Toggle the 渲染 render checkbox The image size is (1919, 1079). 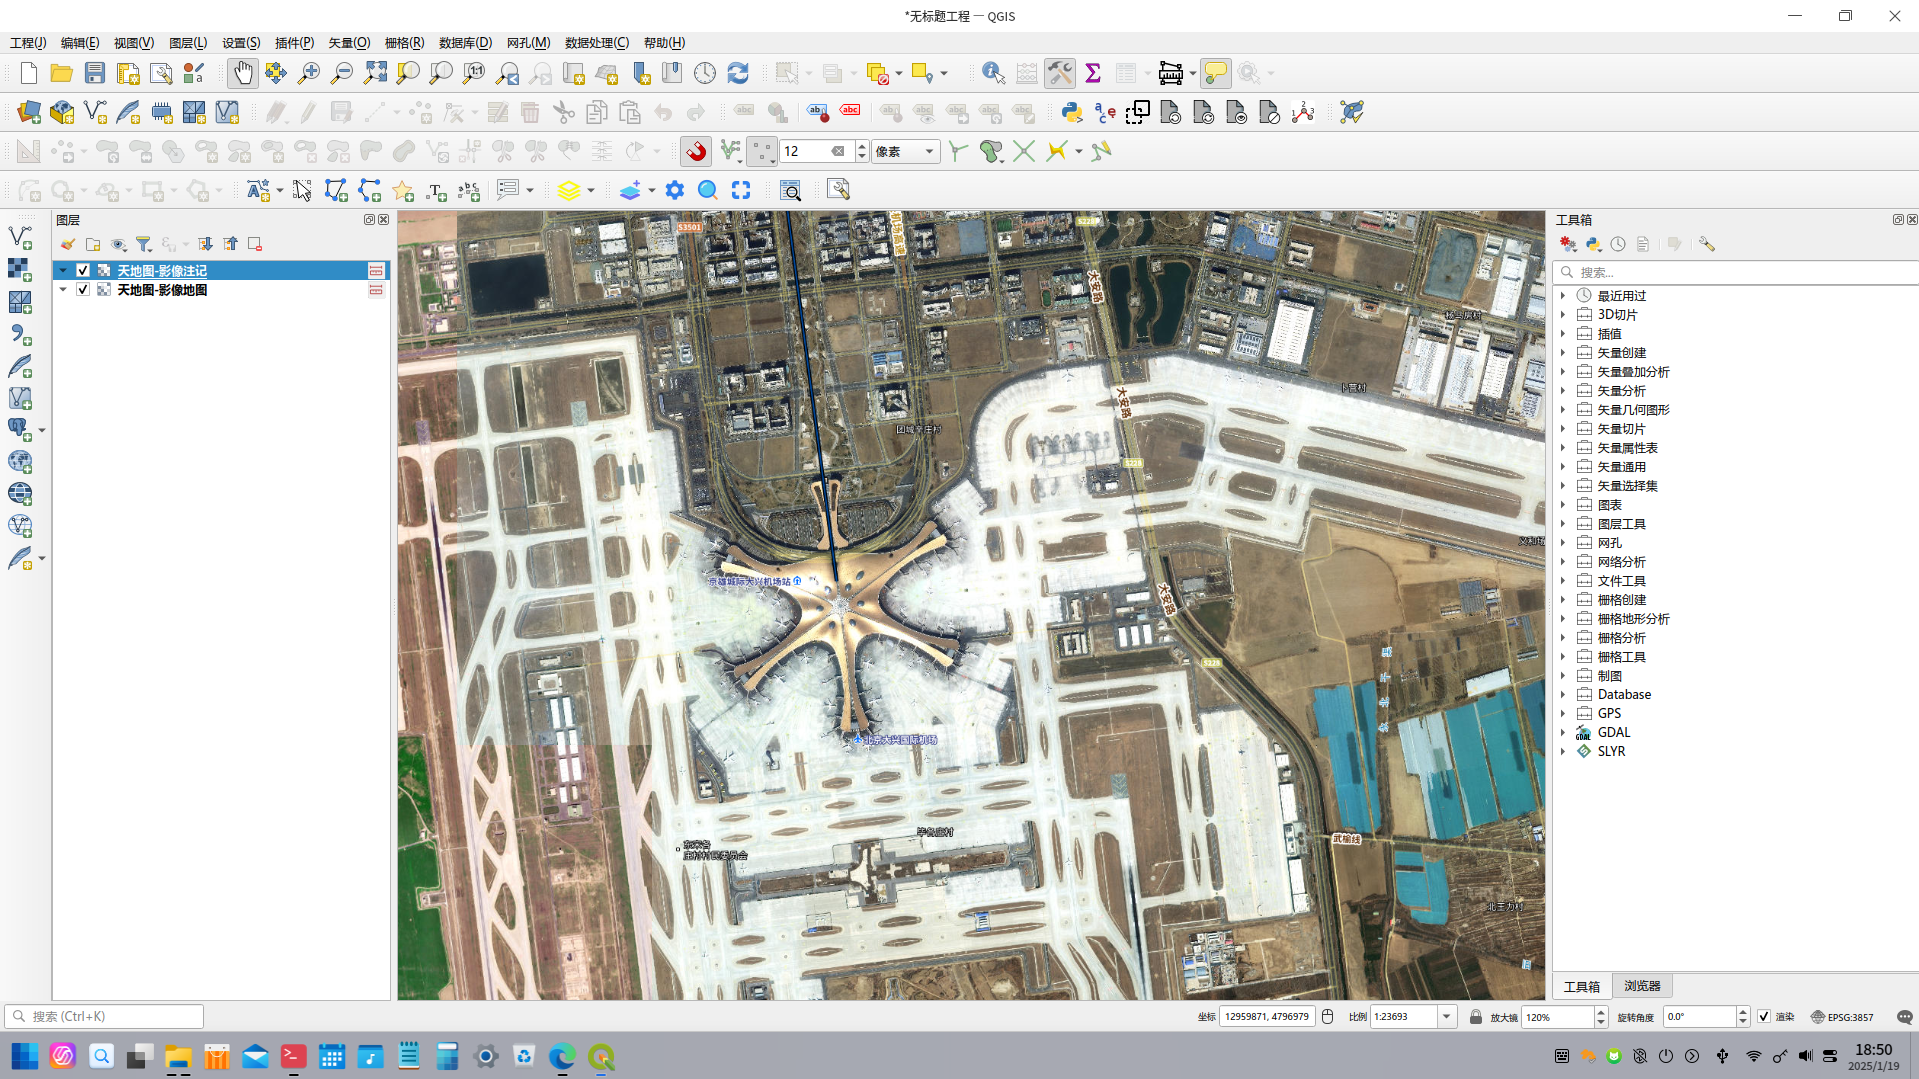pos(1764,1017)
